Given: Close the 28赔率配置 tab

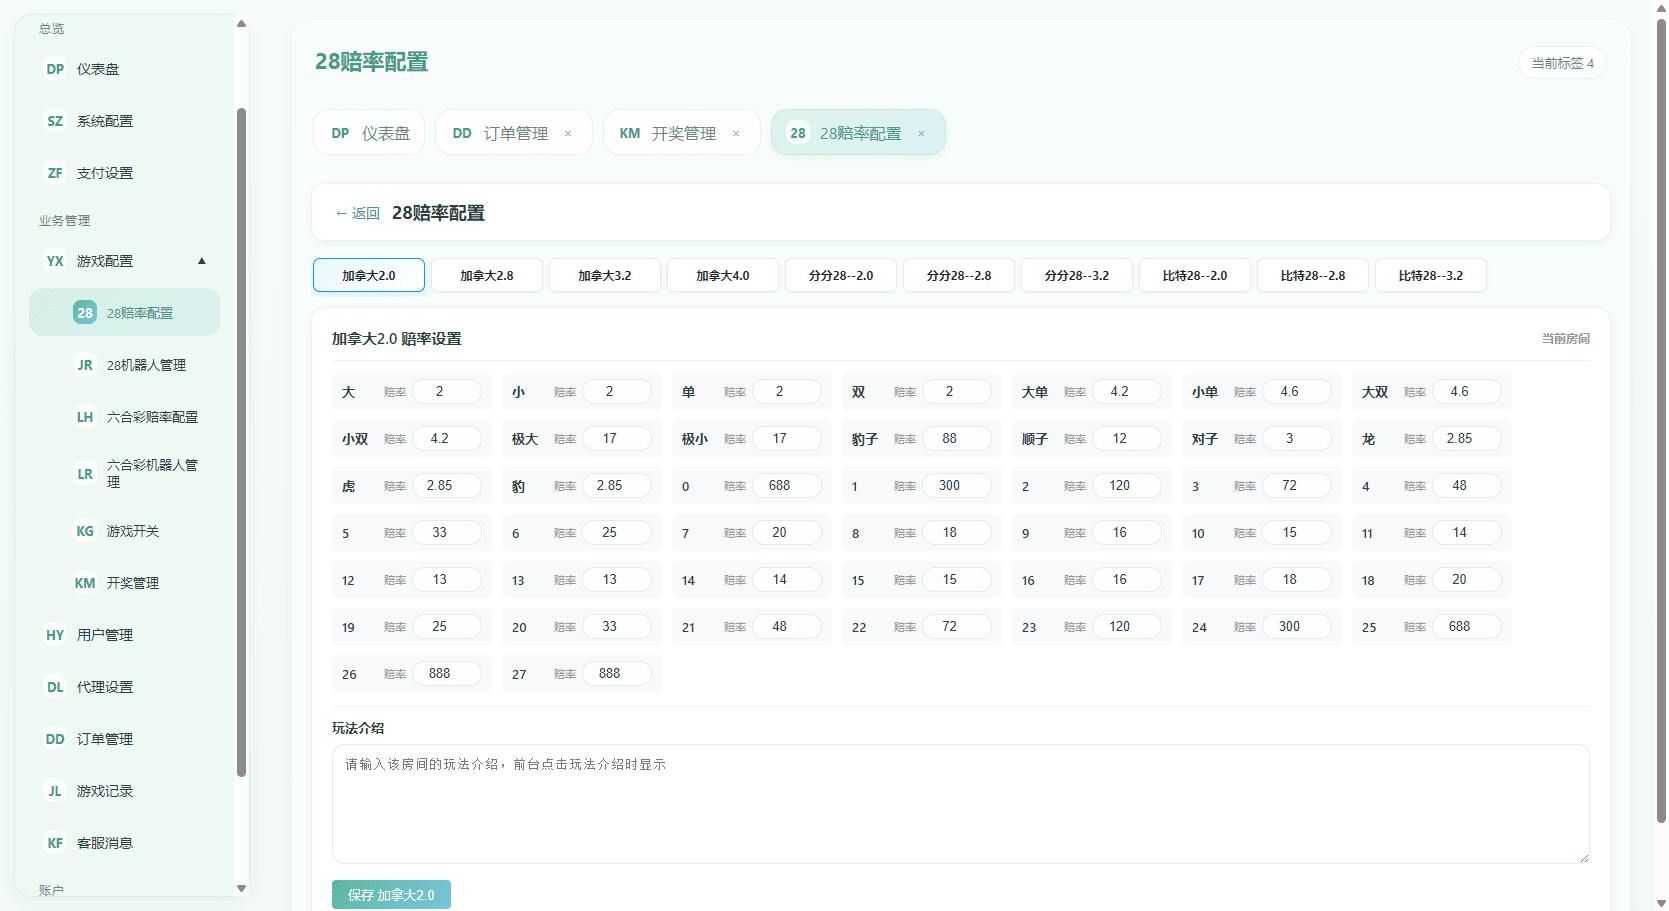Looking at the screenshot, I should tap(921, 133).
